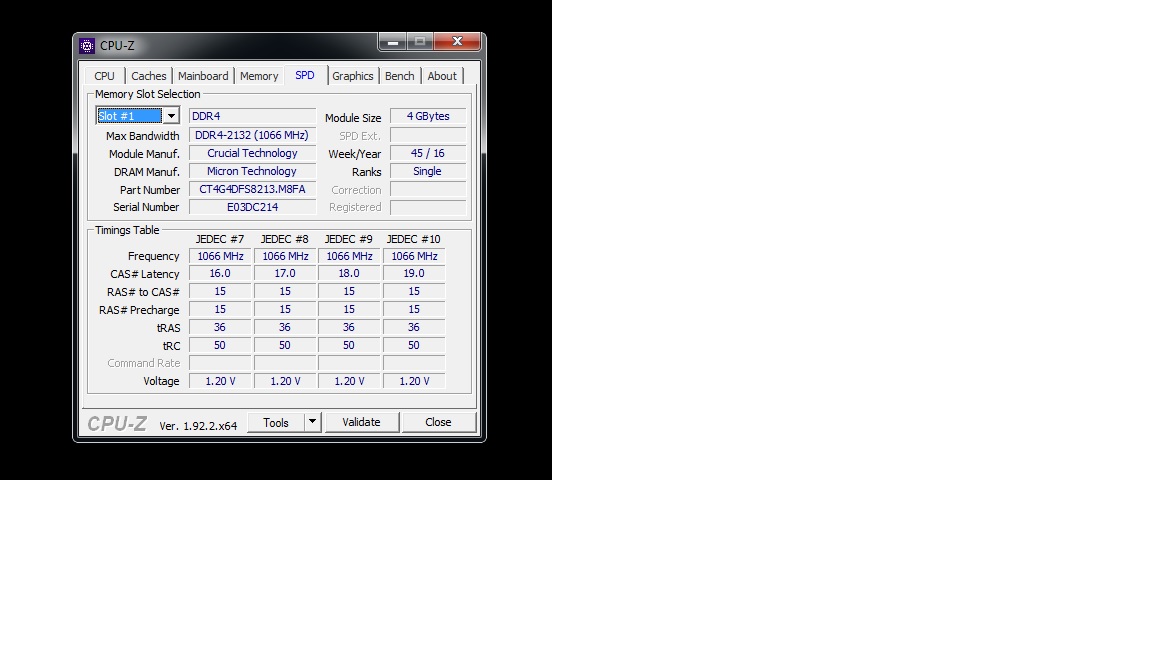1152x648 pixels.
Task: Open the Caches tab
Action: coord(148,76)
